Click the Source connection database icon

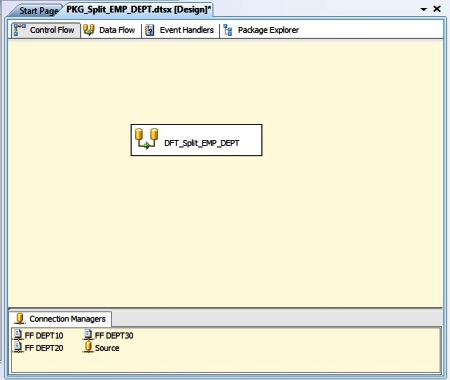(x=88, y=347)
